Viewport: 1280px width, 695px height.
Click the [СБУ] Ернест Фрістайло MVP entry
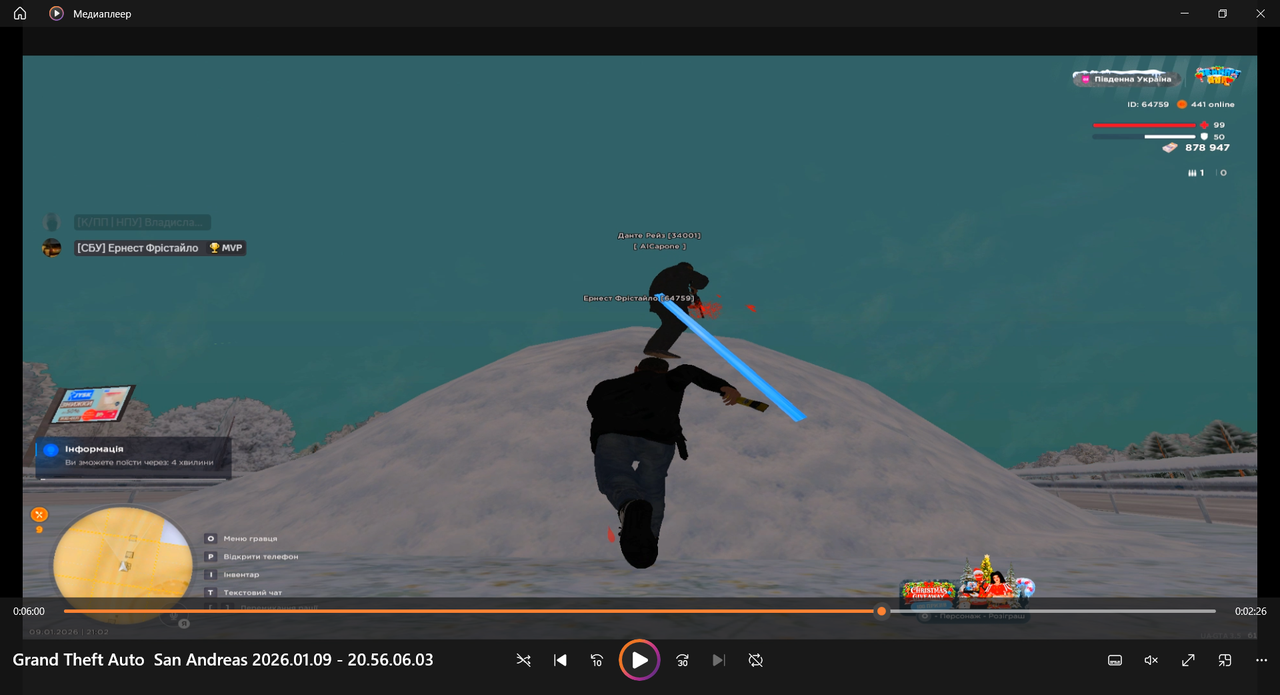coord(144,248)
